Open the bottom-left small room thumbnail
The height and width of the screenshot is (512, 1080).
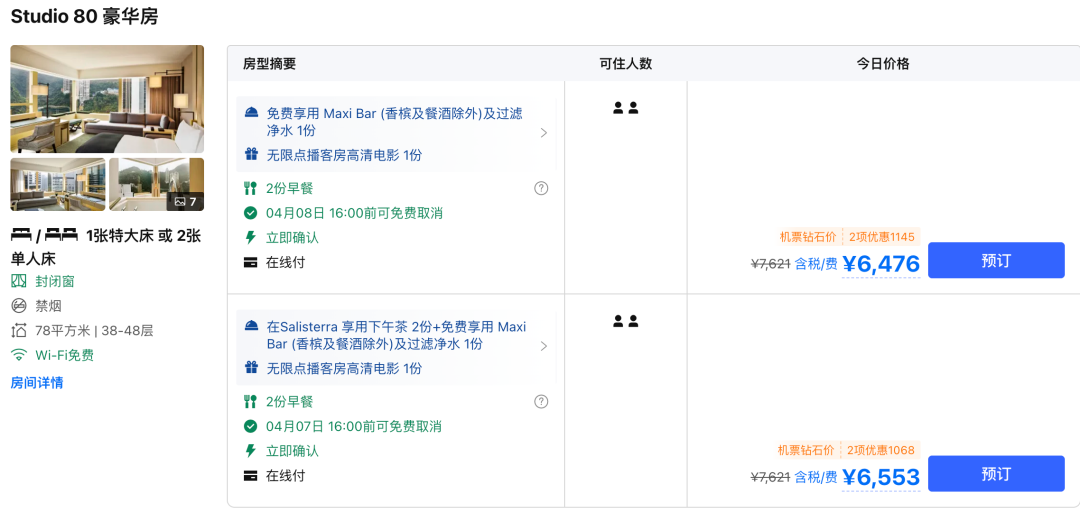pyautogui.click(x=57, y=184)
